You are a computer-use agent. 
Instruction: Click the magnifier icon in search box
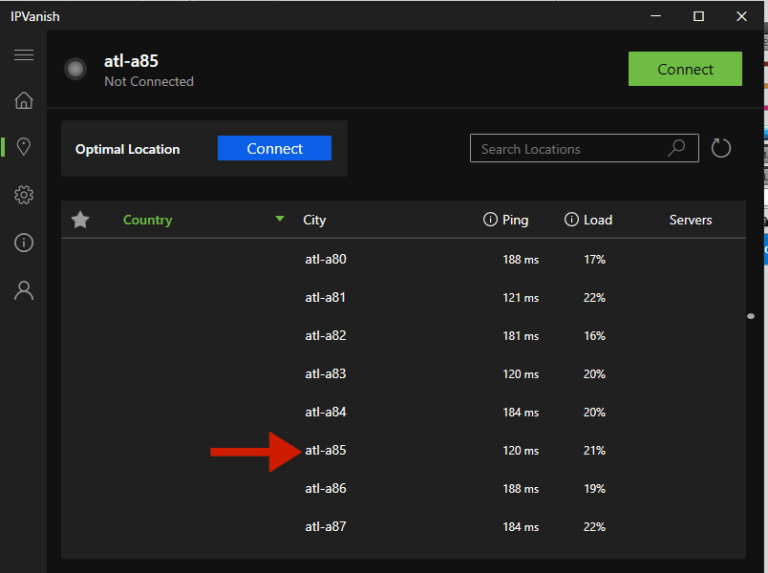point(677,148)
